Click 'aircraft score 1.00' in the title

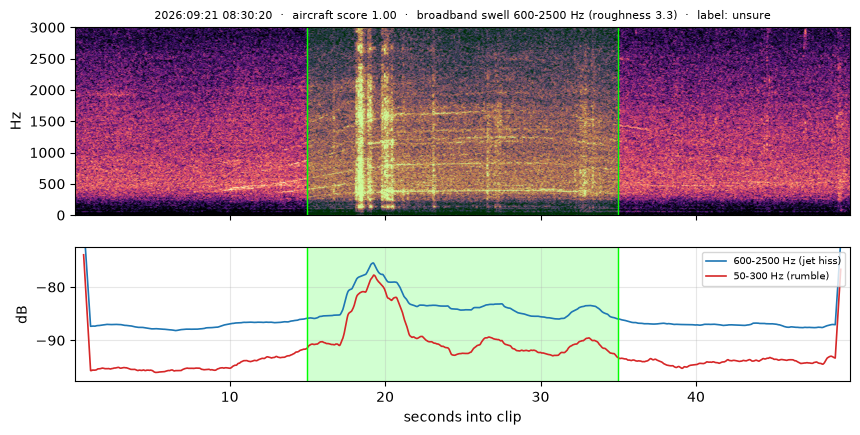[x=344, y=15]
